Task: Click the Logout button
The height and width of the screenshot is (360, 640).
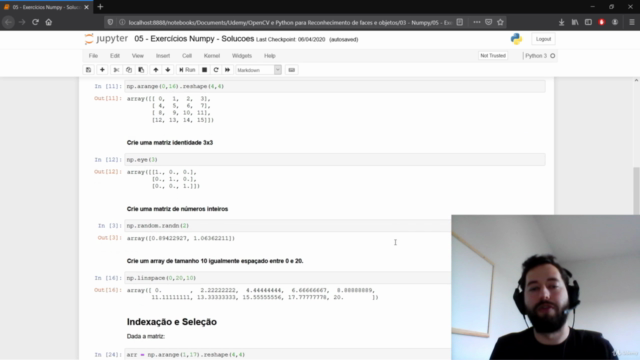Action: pyautogui.click(x=543, y=39)
